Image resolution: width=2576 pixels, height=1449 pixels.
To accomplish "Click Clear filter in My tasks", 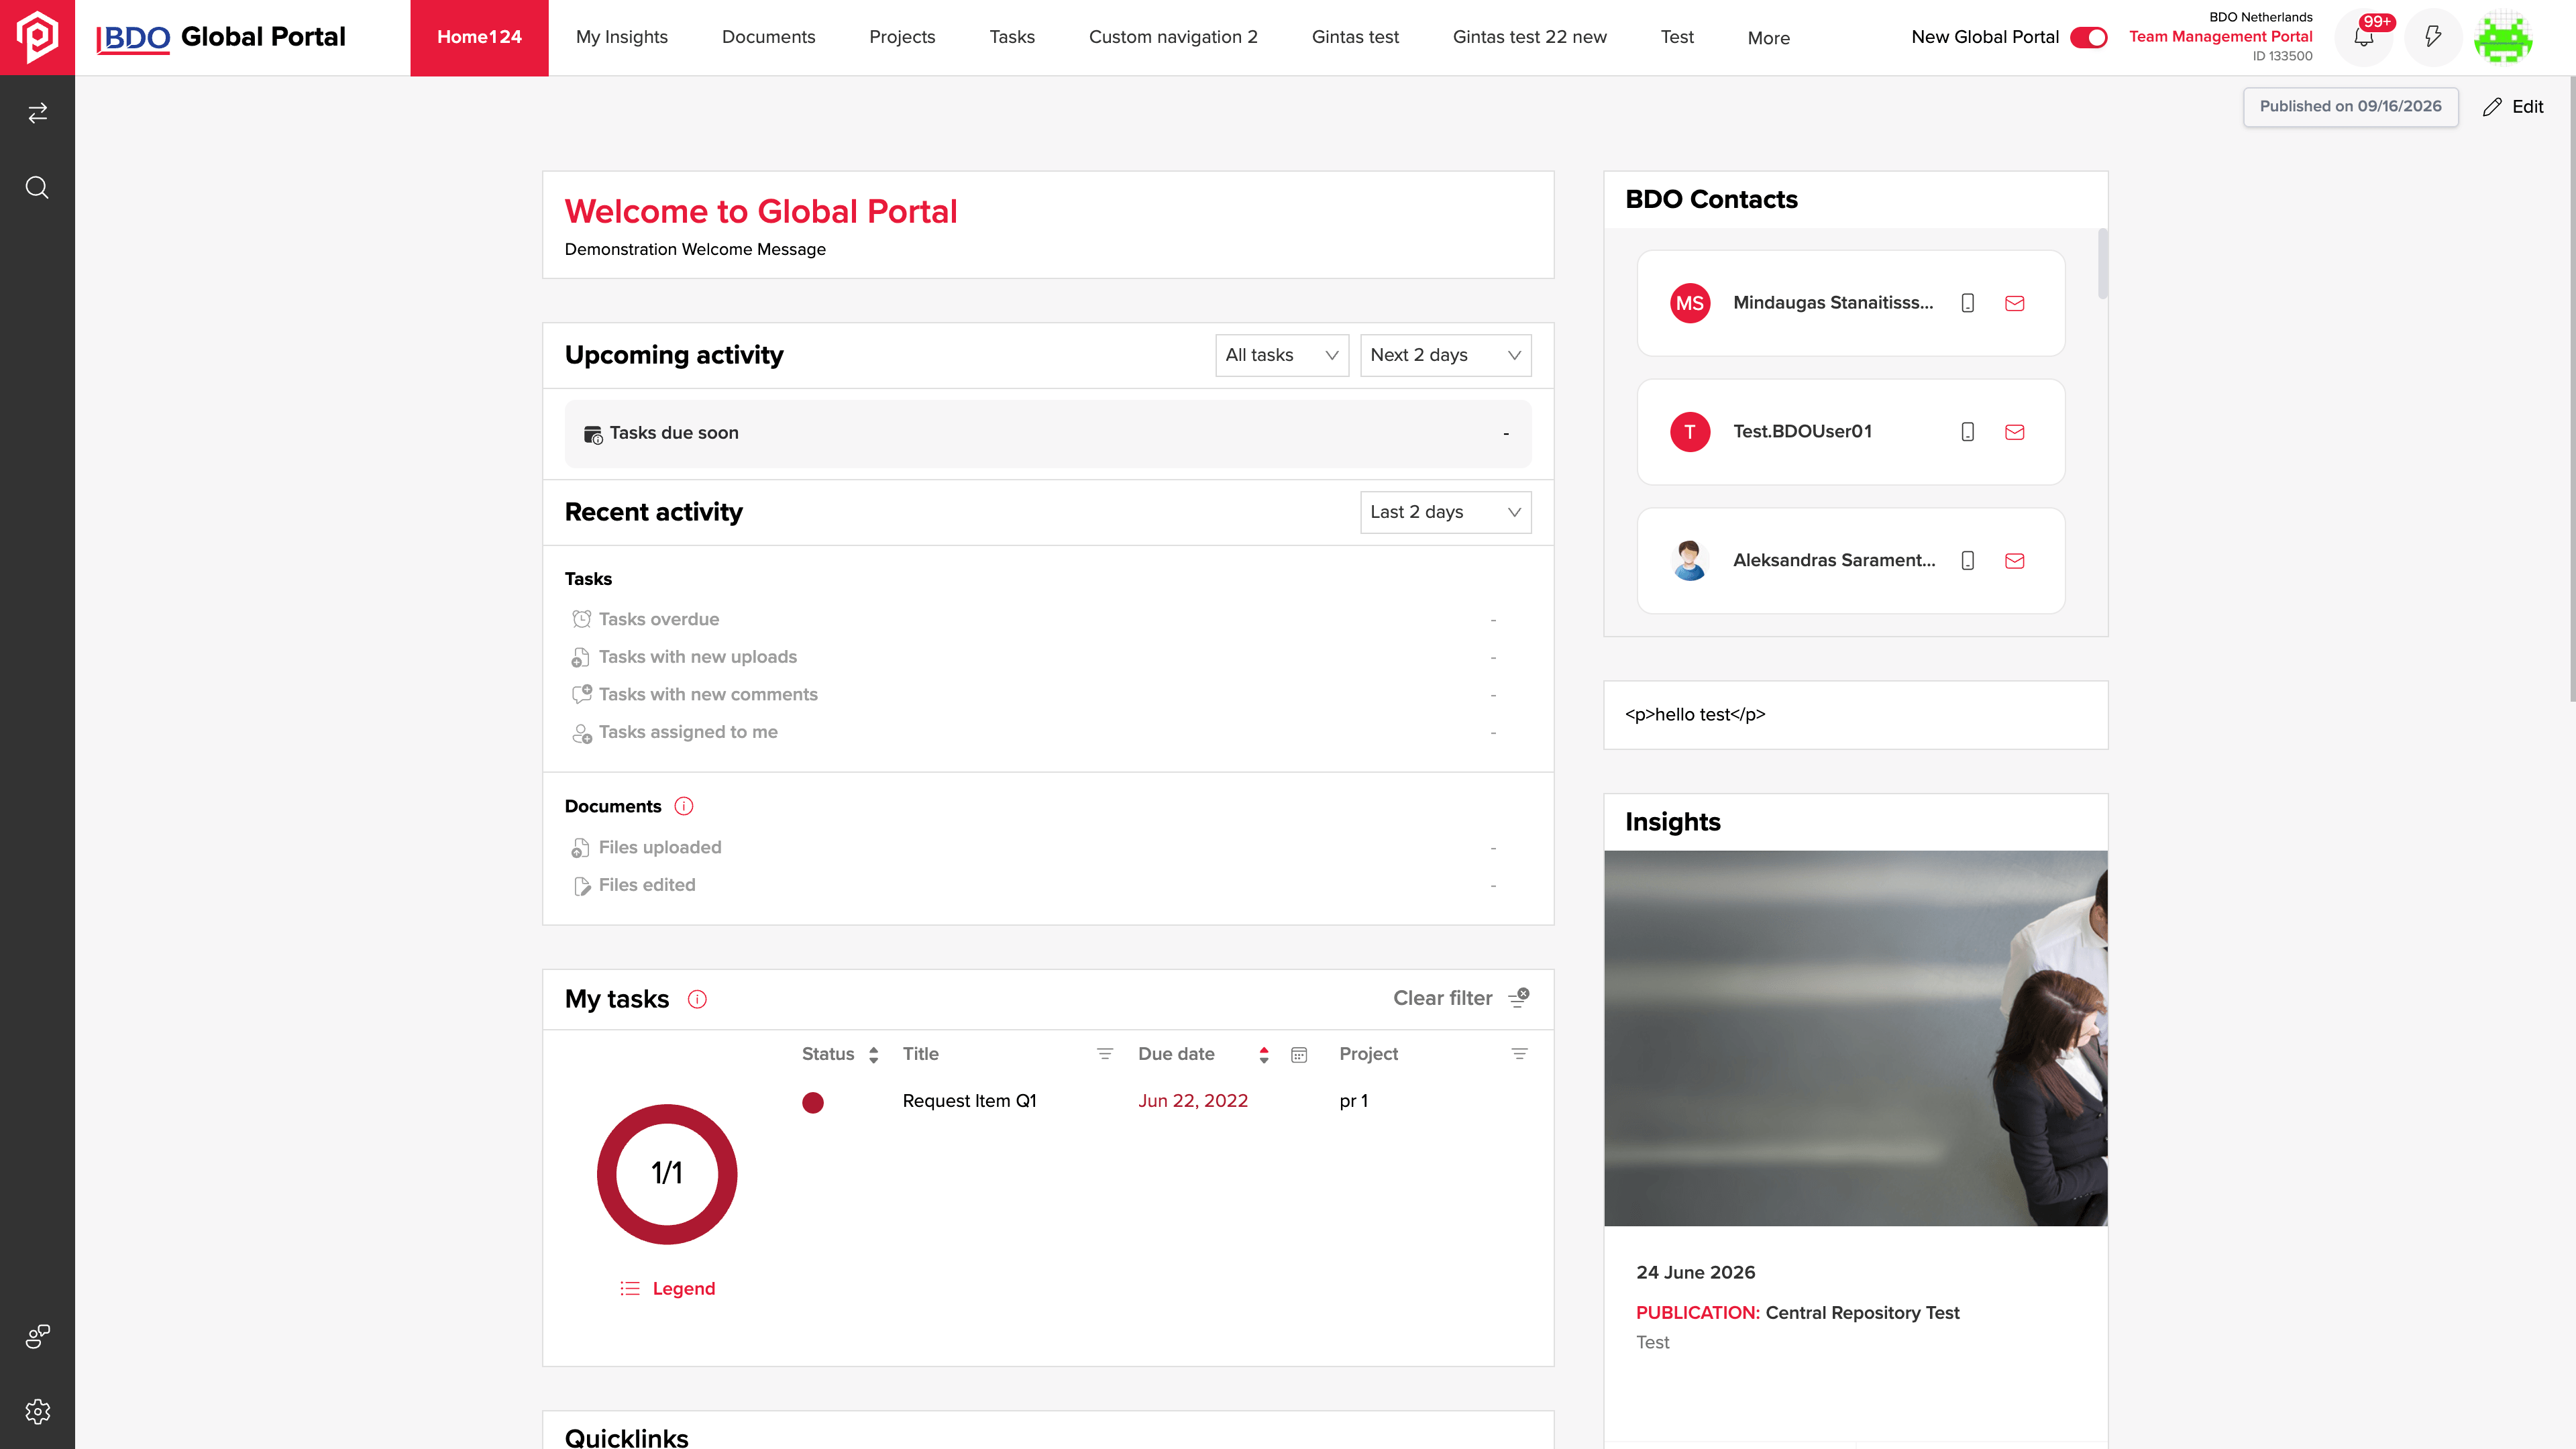I will pyautogui.click(x=1460, y=998).
